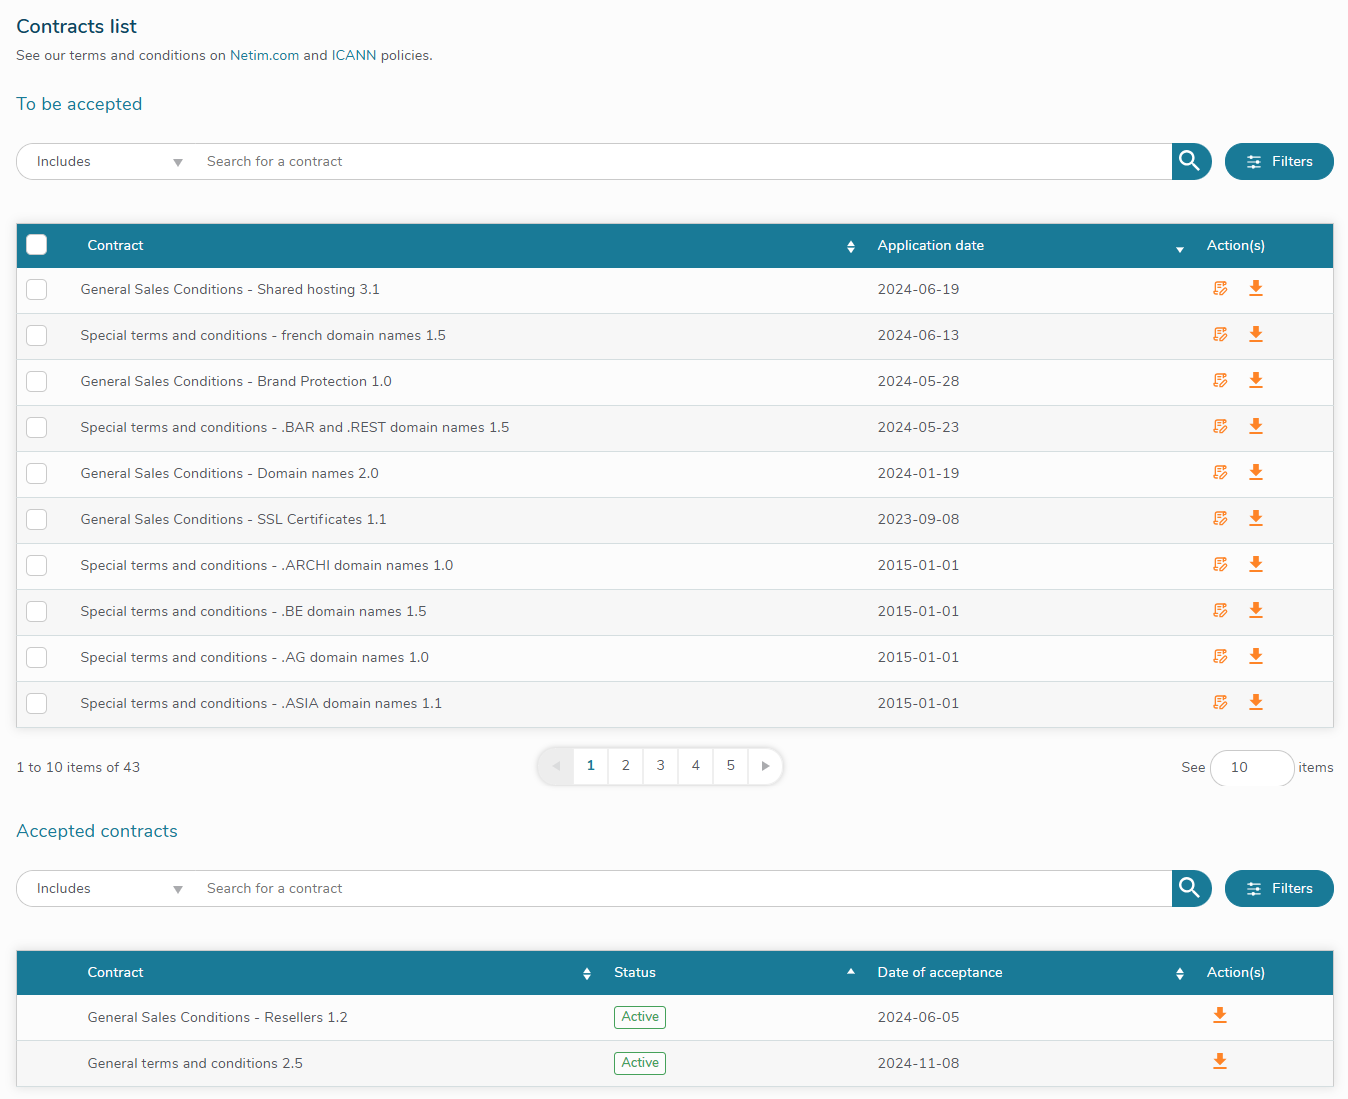1348x1099 pixels.
Task: Click the items-per-page input showing 10
Action: click(x=1251, y=768)
